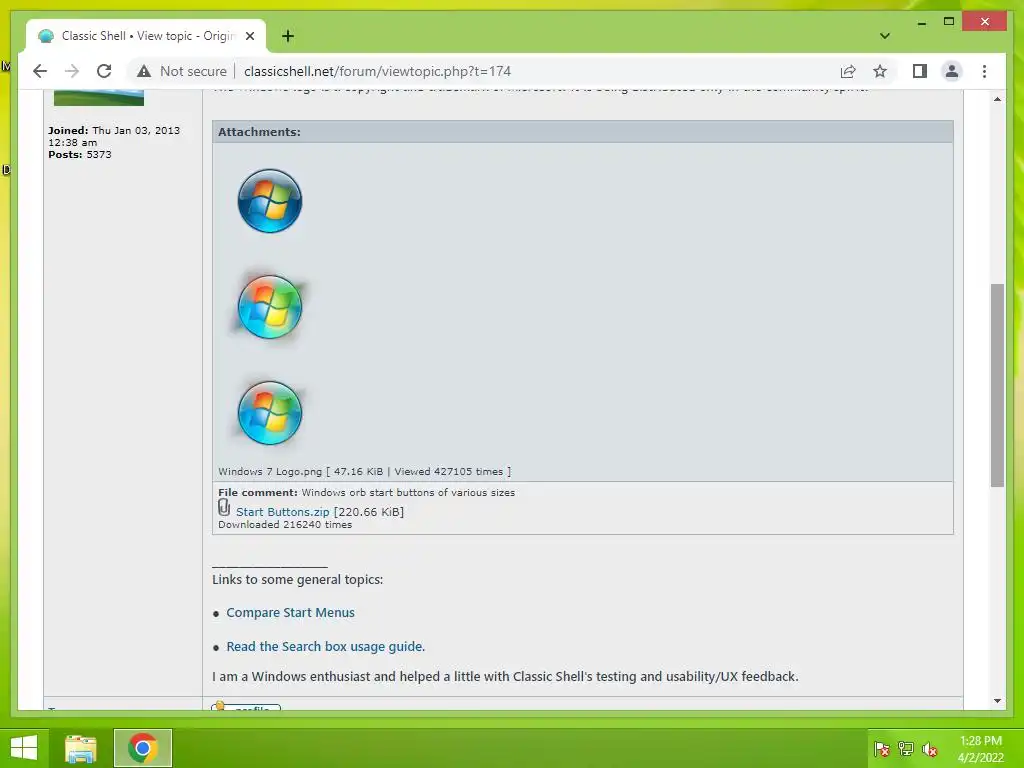Click the Attachments: header
Image resolution: width=1024 pixels, height=768 pixels.
click(259, 132)
